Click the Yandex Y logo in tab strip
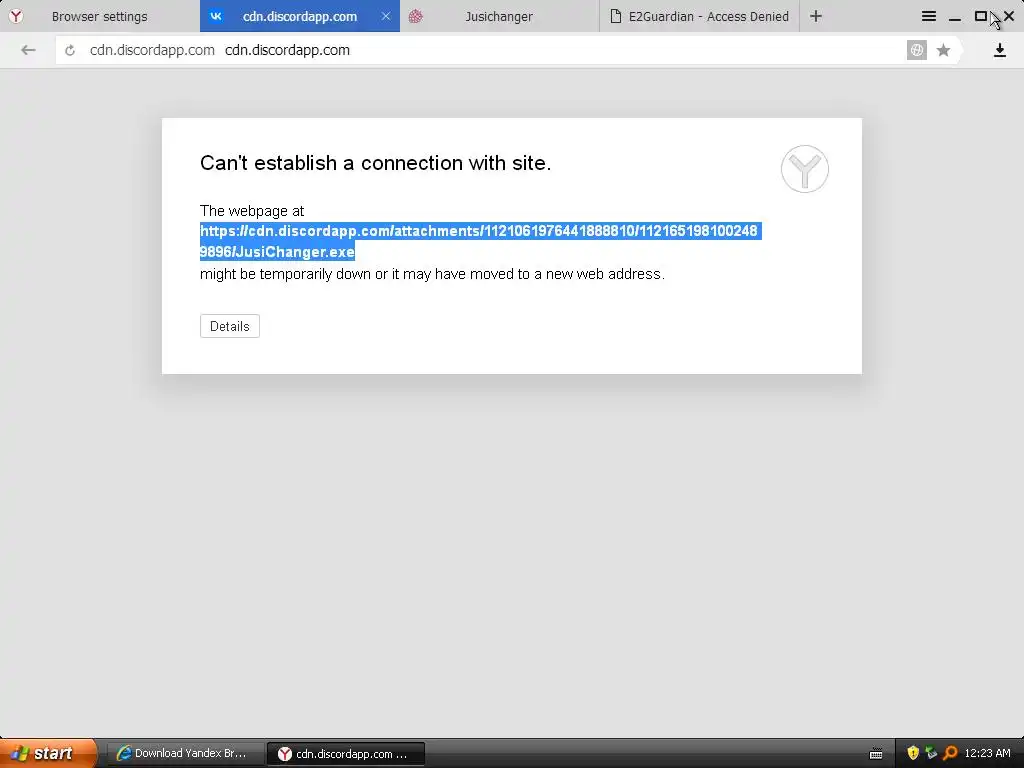 [x=16, y=16]
